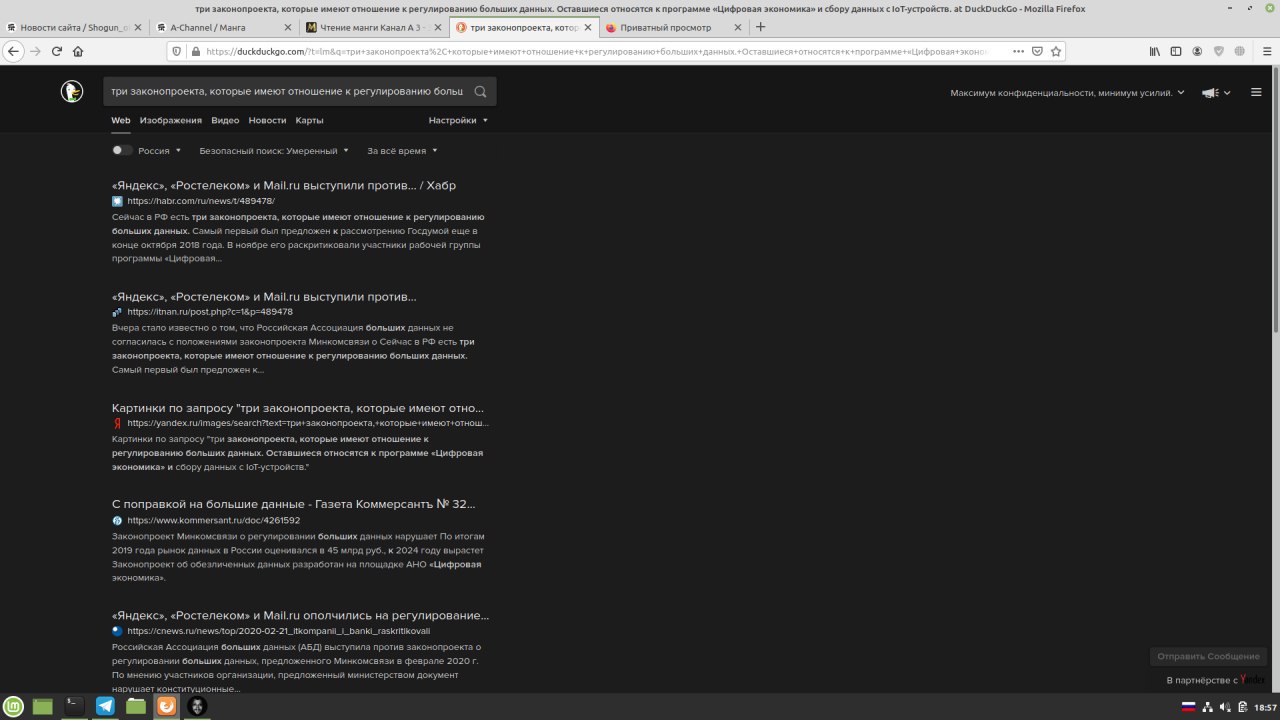Image resolution: width=1280 pixels, height=720 pixels.
Task: Click the Yandex favicon beside the images result
Action: click(x=117, y=423)
